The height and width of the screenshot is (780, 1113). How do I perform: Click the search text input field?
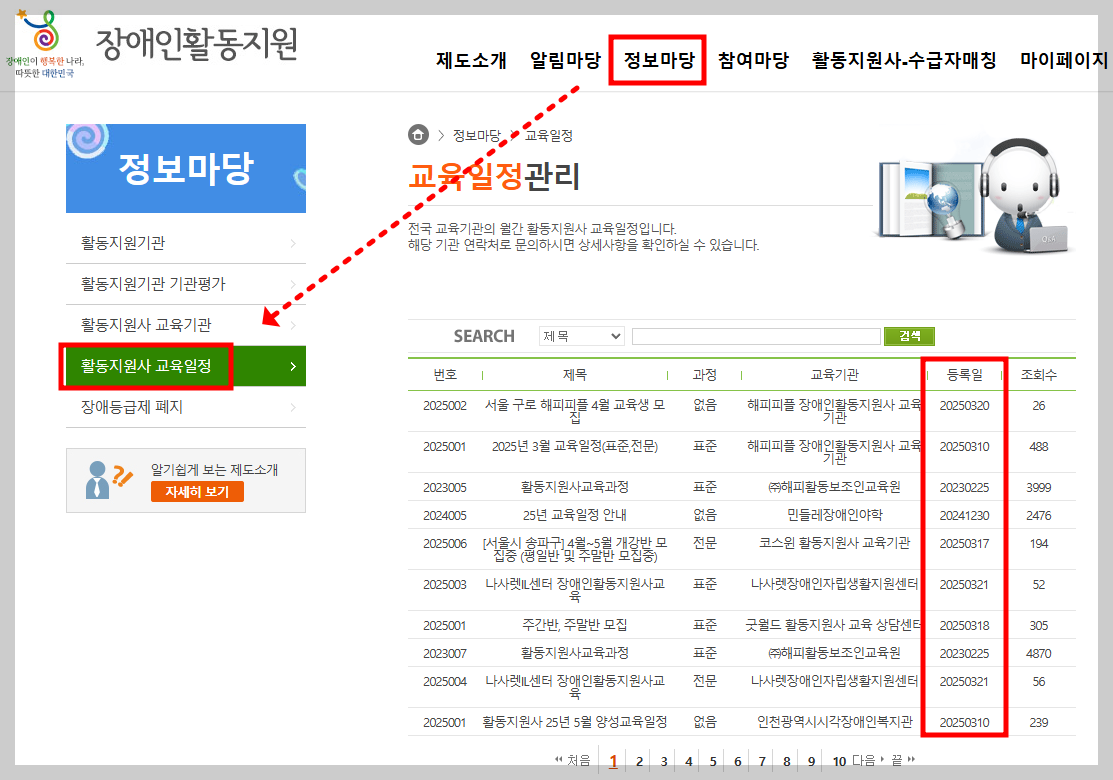tap(756, 336)
